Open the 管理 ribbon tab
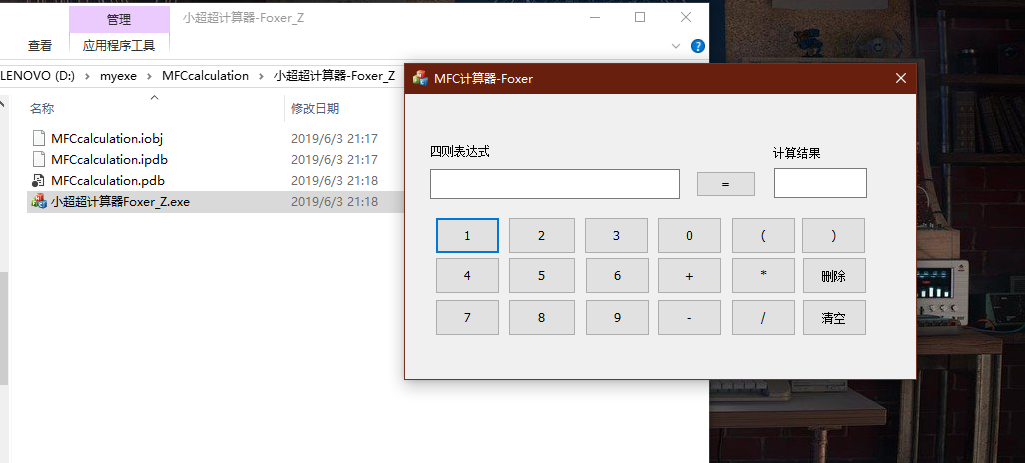 coord(119,20)
